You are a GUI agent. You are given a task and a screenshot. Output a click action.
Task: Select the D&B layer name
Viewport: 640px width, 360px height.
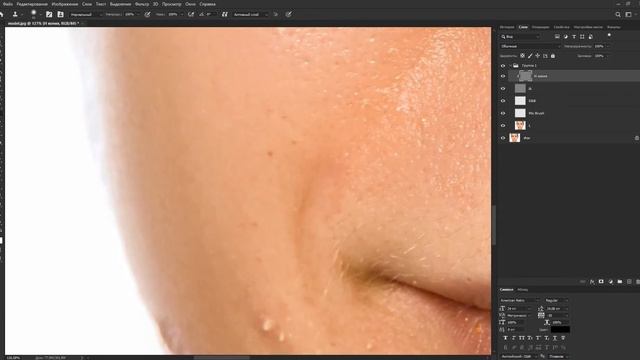[x=532, y=101]
